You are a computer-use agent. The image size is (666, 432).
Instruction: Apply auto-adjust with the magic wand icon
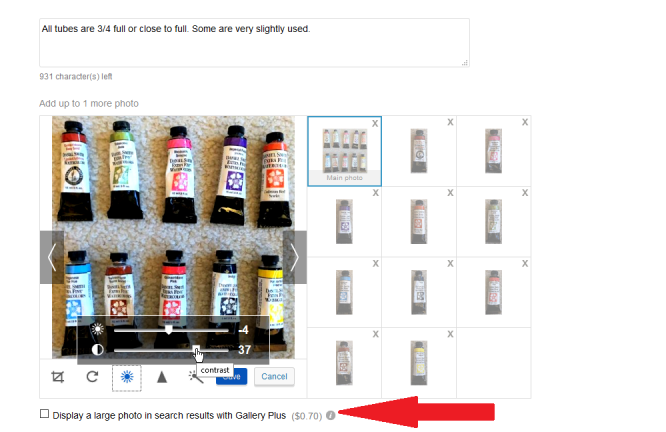pyautogui.click(x=195, y=377)
